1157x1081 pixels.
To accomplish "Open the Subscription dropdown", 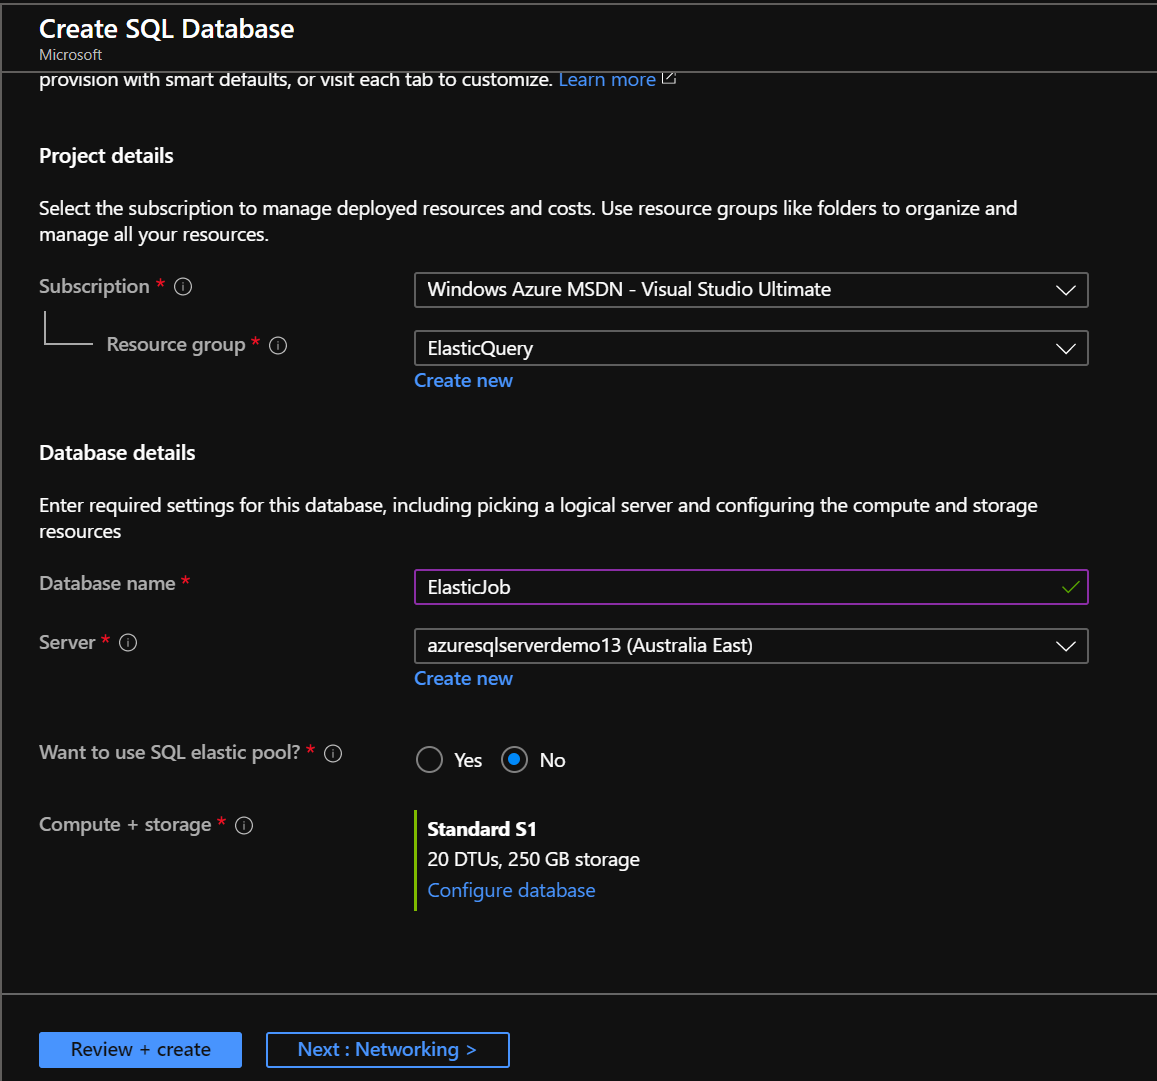I will point(1065,290).
